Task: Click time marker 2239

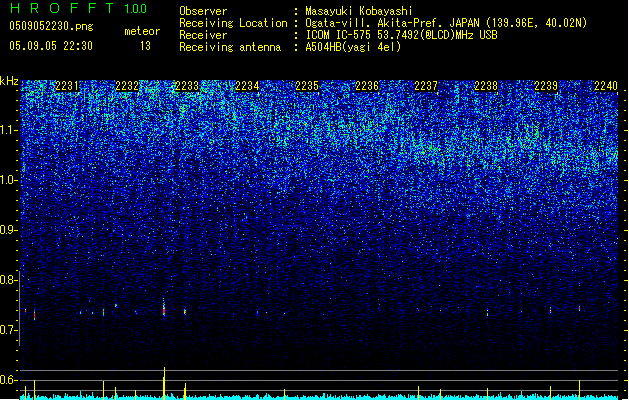Action: (546, 86)
